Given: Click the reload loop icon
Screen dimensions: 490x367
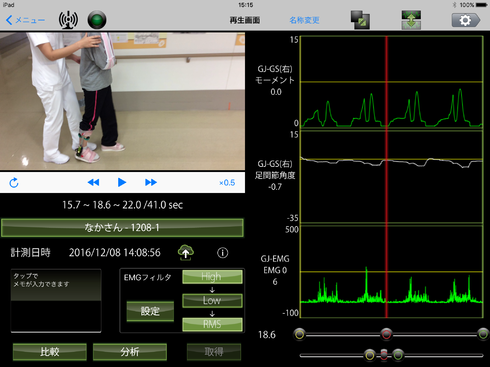Looking at the screenshot, I should [14, 183].
